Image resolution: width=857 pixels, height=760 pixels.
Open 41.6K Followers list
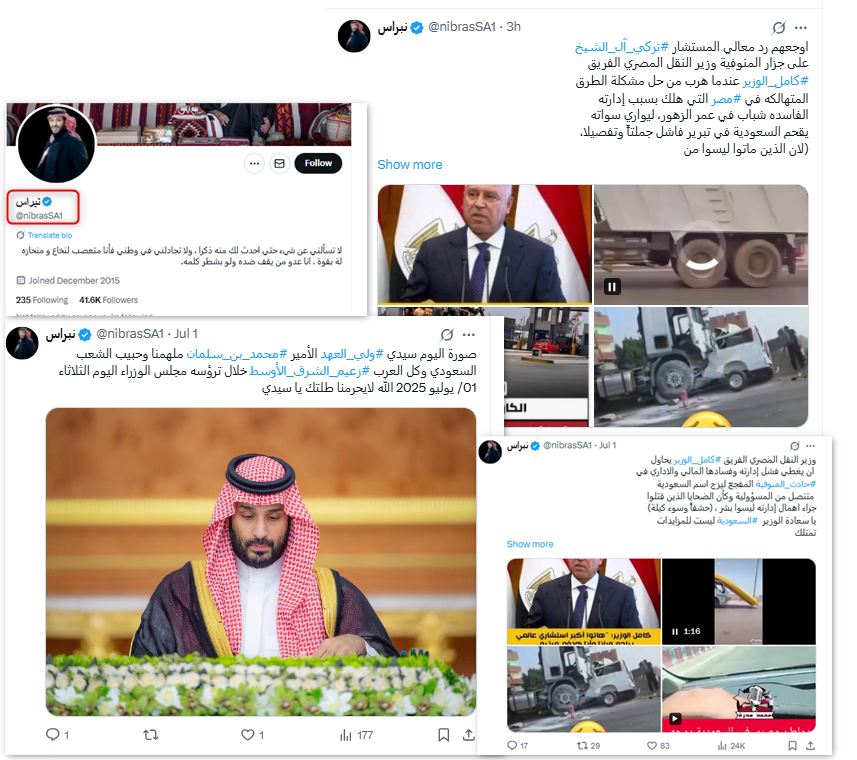pos(108,300)
